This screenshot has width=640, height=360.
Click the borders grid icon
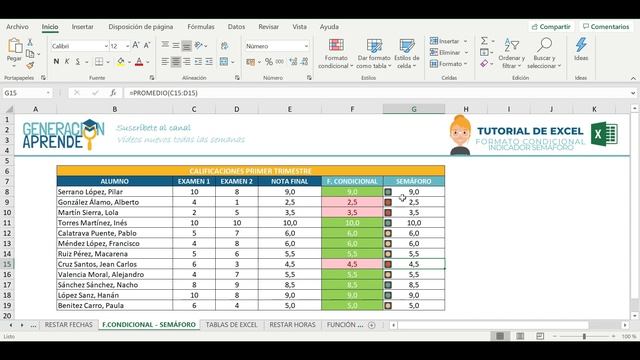point(99,62)
